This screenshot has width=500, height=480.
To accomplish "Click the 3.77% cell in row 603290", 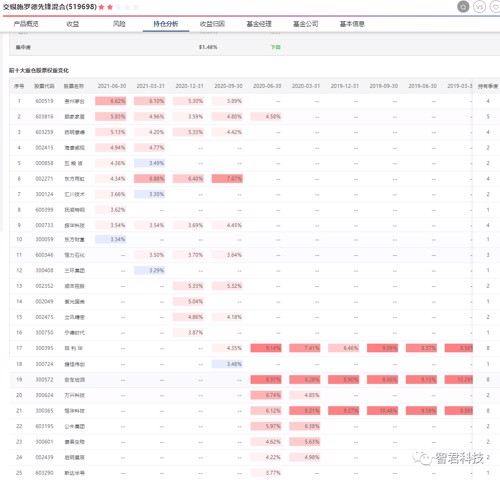I will [266, 473].
